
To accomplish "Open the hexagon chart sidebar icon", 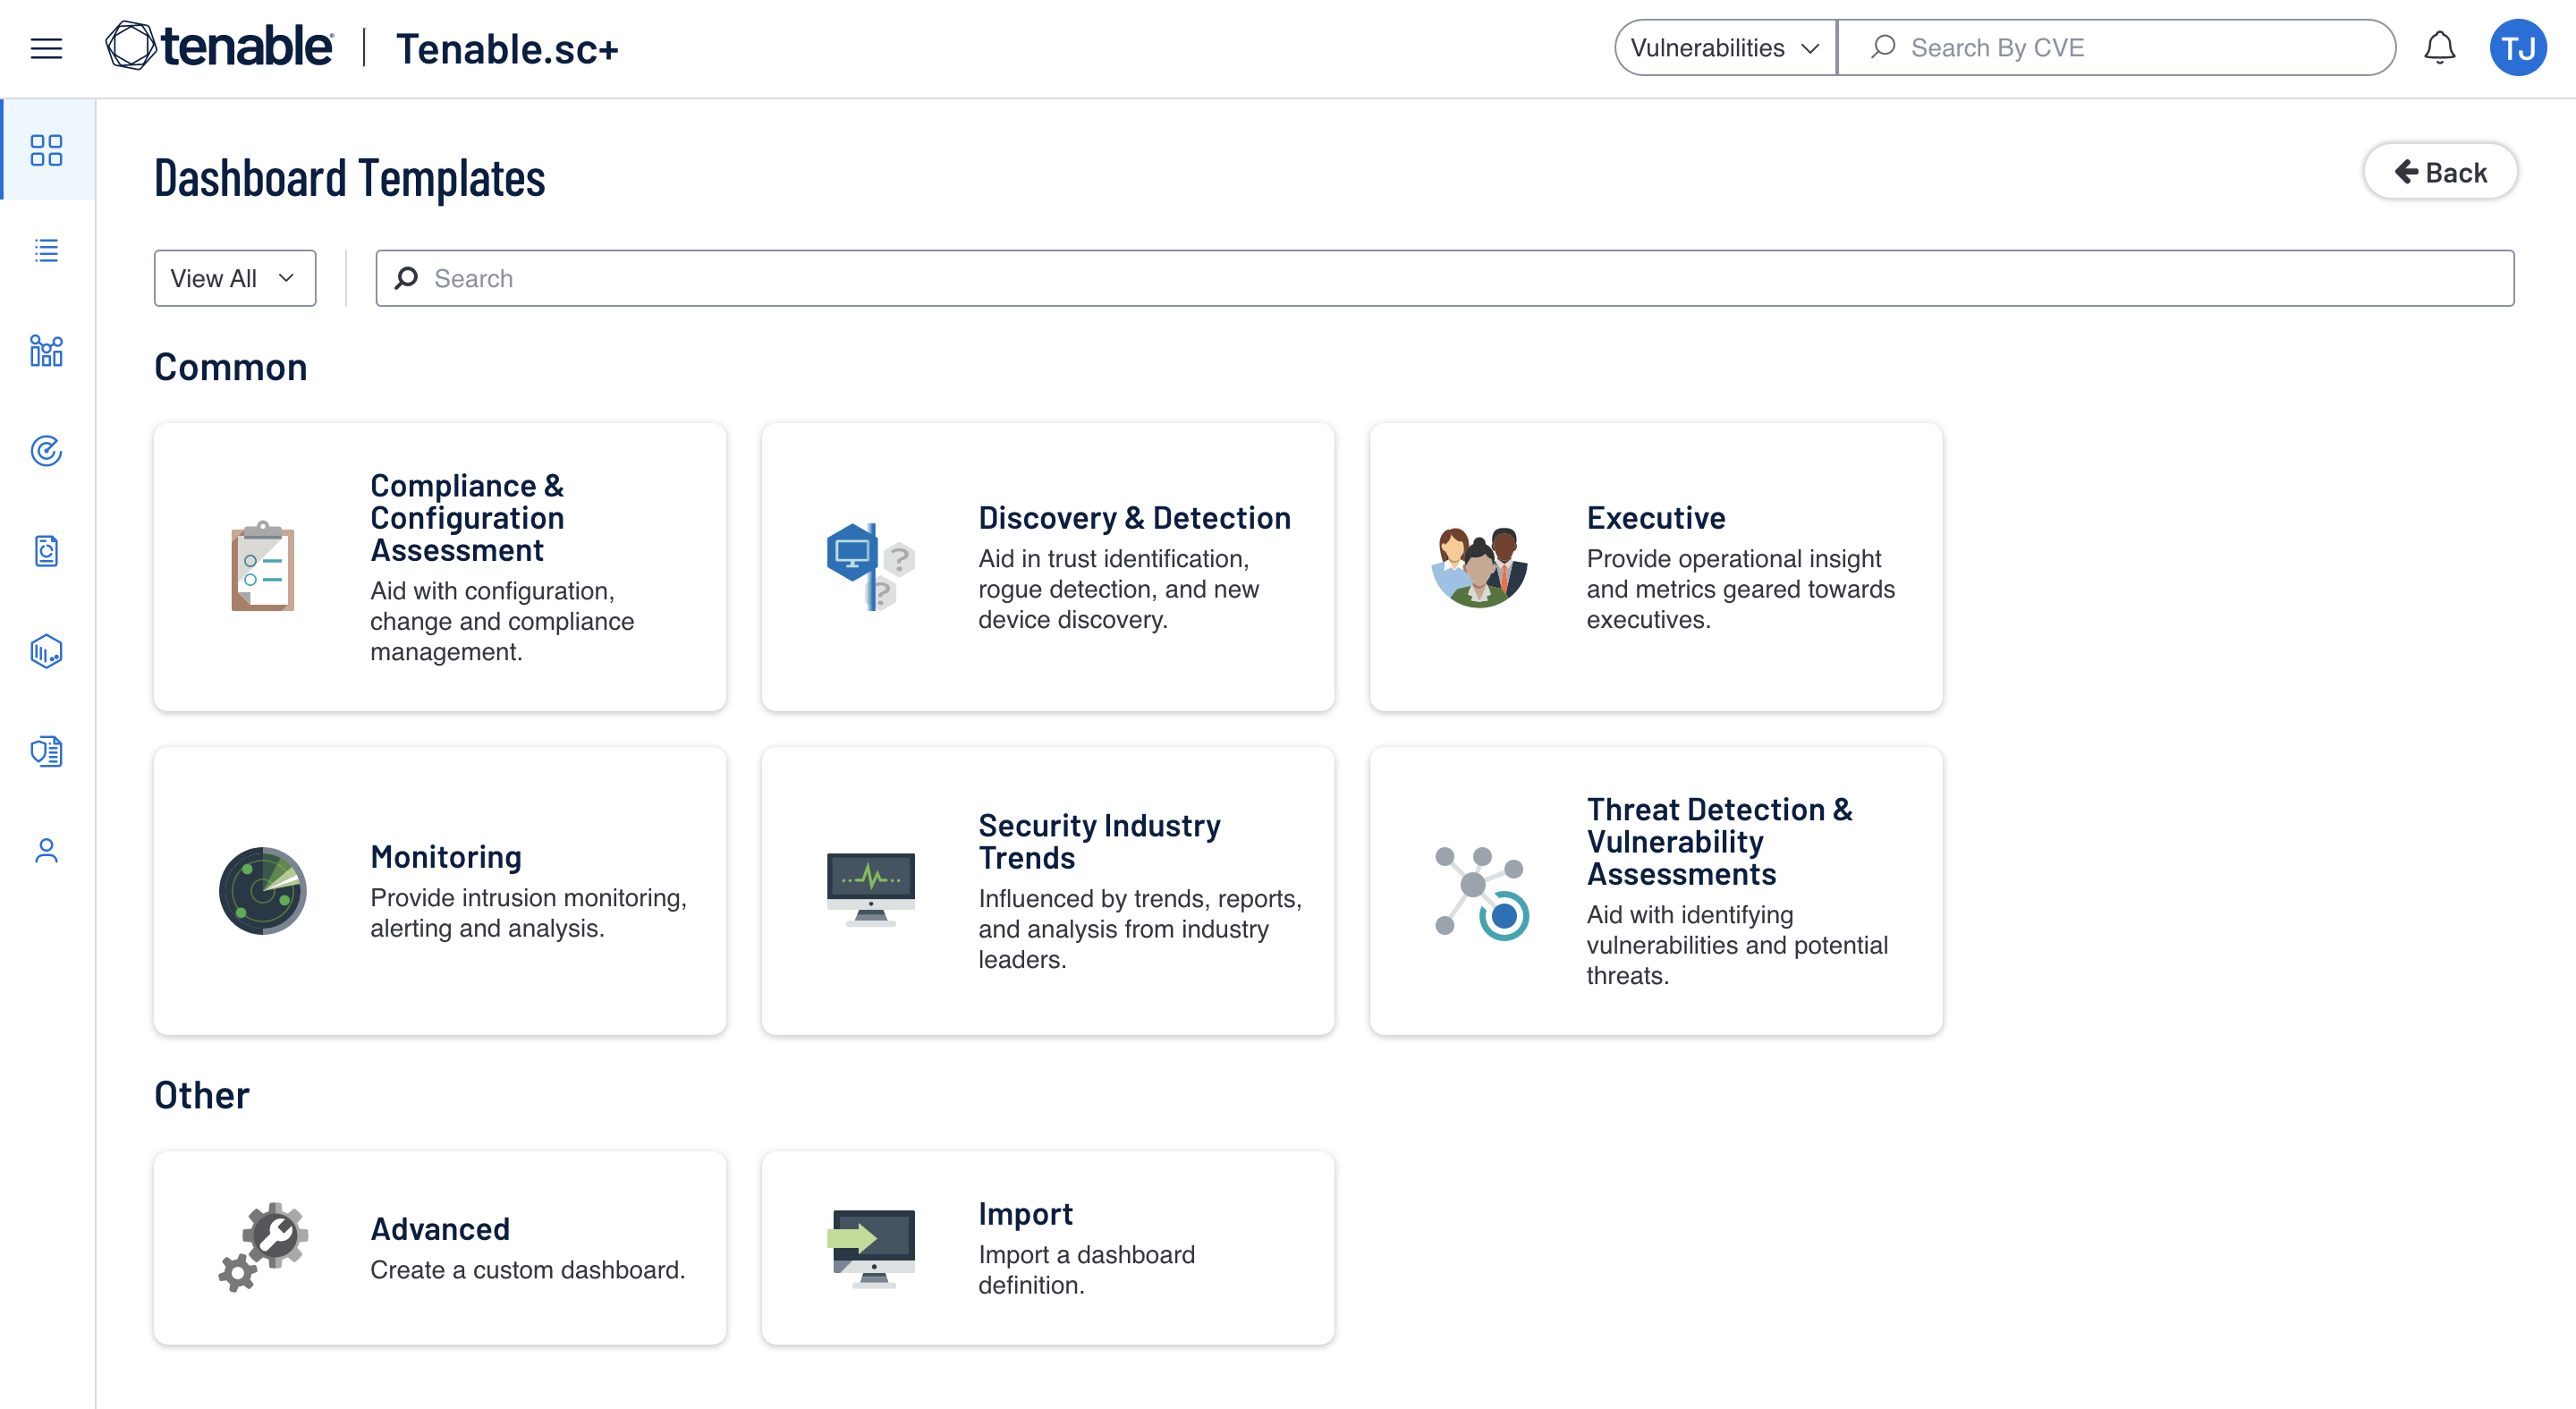I will tap(46, 651).
